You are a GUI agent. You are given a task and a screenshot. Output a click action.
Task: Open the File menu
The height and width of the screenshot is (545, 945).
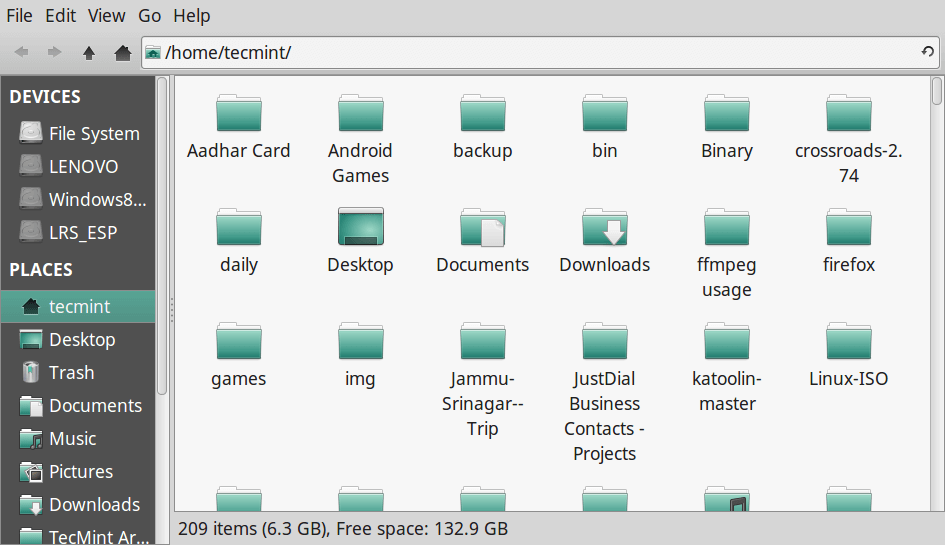tap(19, 16)
